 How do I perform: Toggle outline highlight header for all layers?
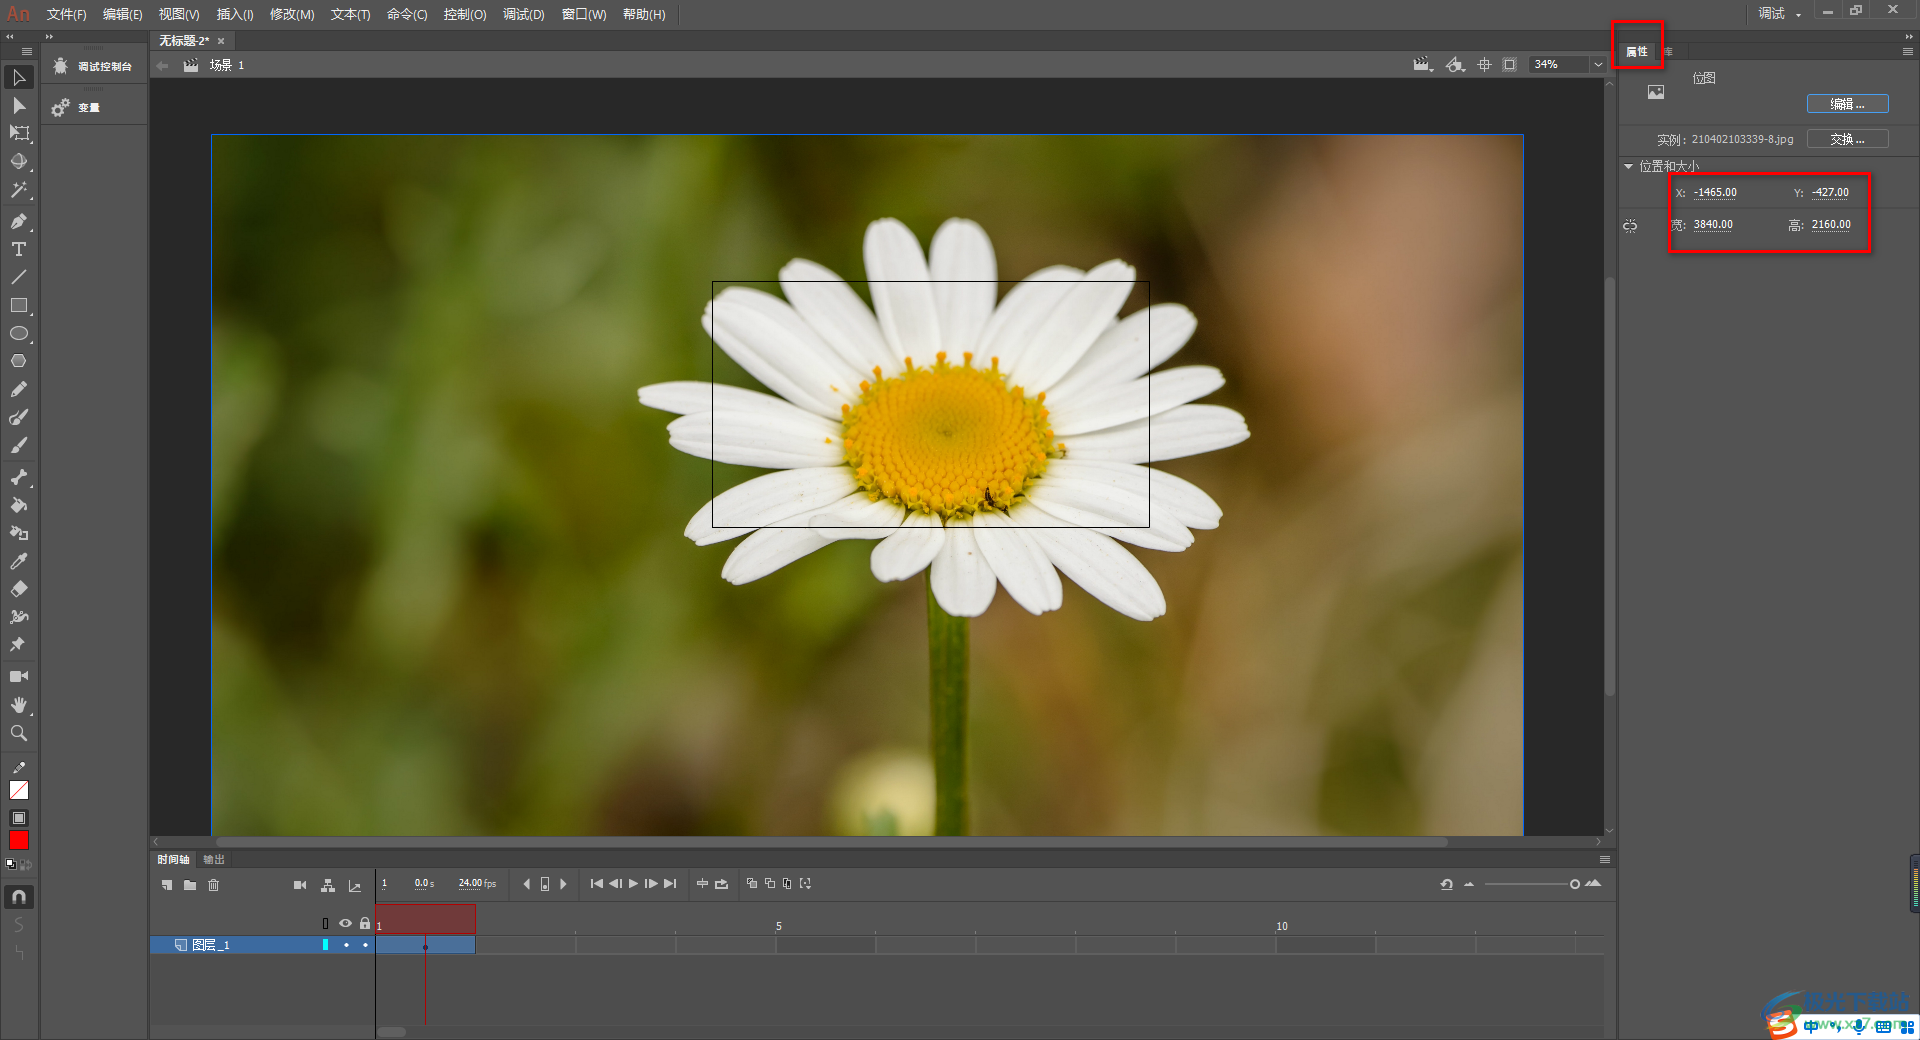coord(325,923)
